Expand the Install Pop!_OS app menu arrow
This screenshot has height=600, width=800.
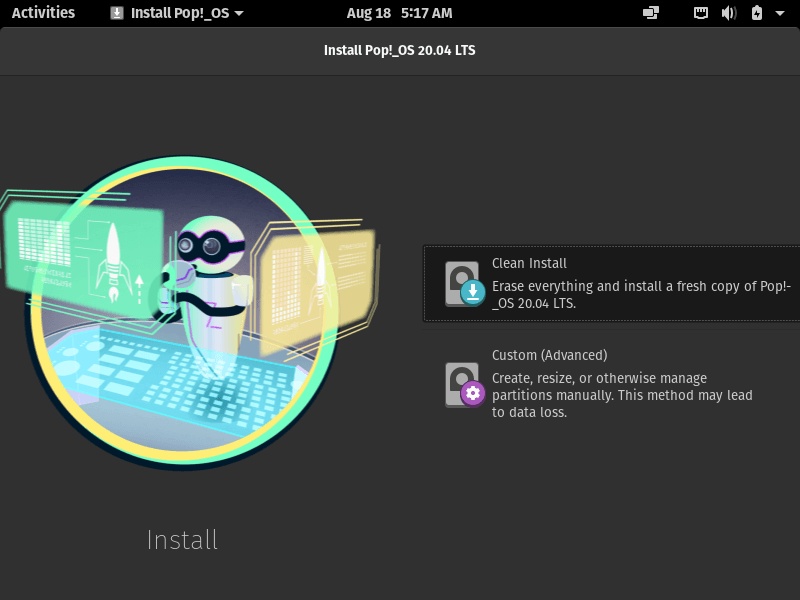pos(239,13)
